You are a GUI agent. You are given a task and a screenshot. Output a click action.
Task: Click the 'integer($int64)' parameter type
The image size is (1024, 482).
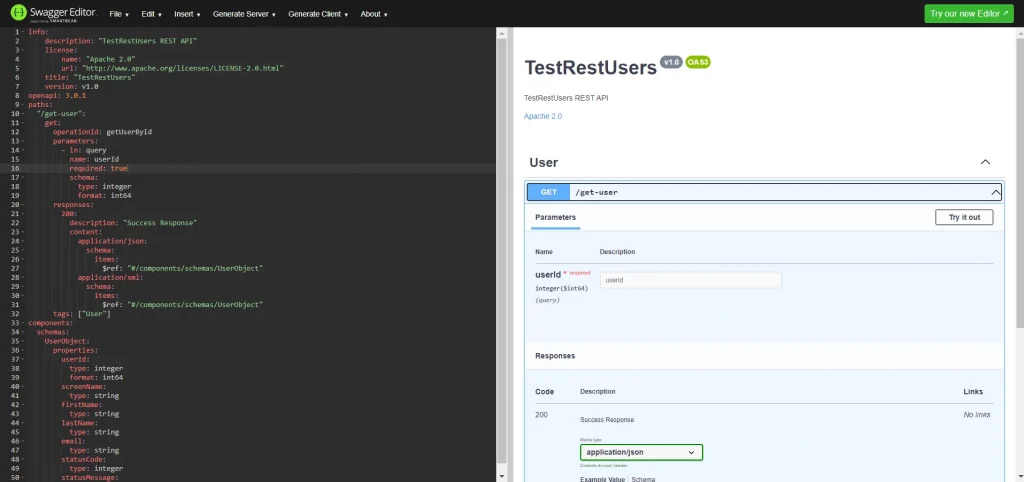[x=561, y=288]
